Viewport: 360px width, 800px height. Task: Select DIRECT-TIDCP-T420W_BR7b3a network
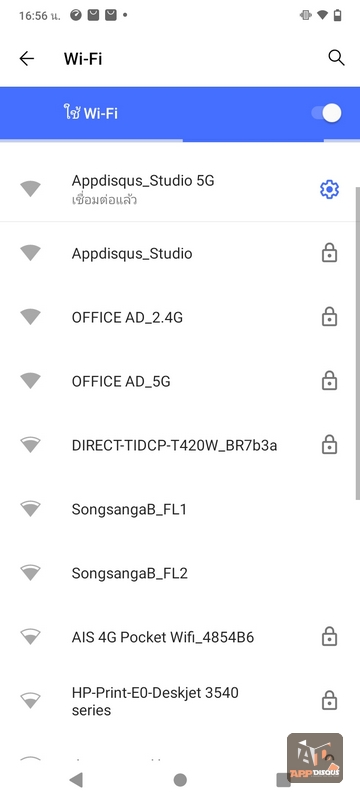[180, 445]
